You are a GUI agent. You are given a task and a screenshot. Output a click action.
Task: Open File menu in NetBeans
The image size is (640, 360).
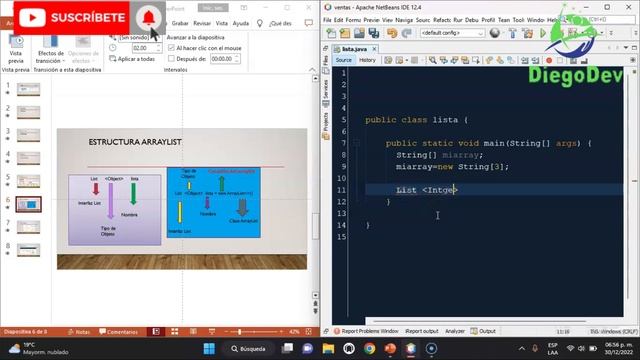tap(327, 20)
